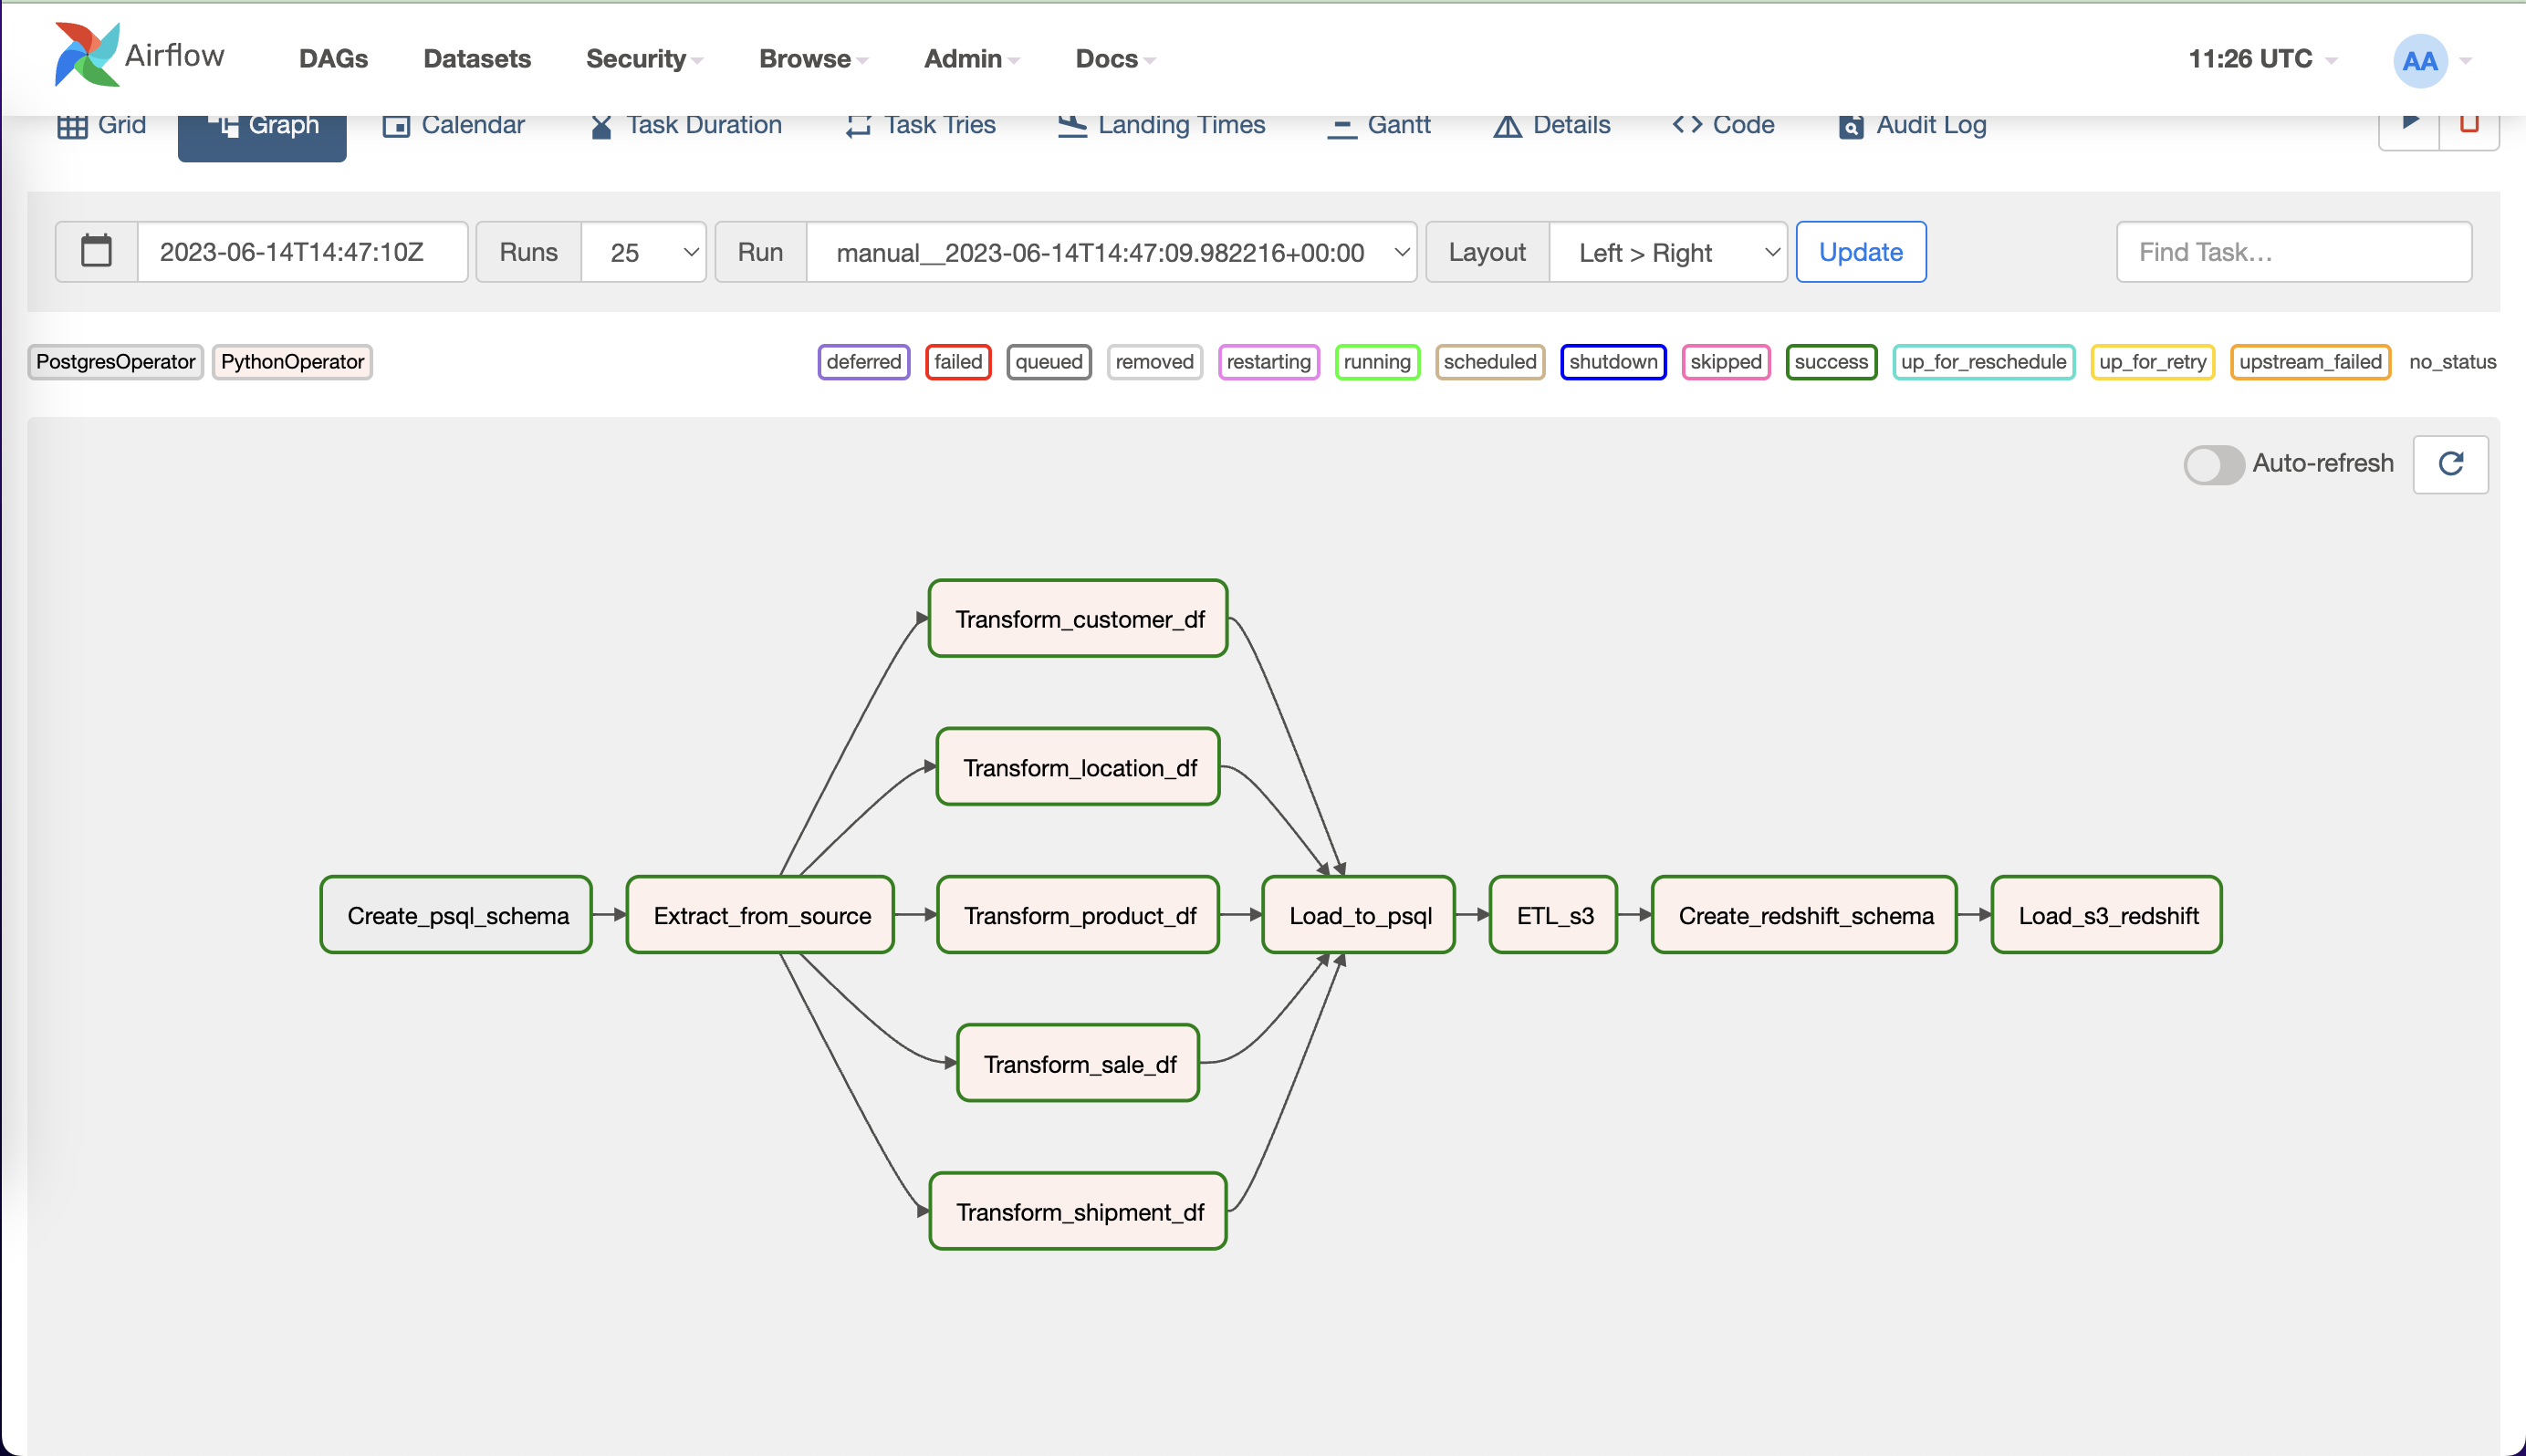Open the Layout direction dropdown
This screenshot has width=2526, height=1456.
tap(1667, 252)
